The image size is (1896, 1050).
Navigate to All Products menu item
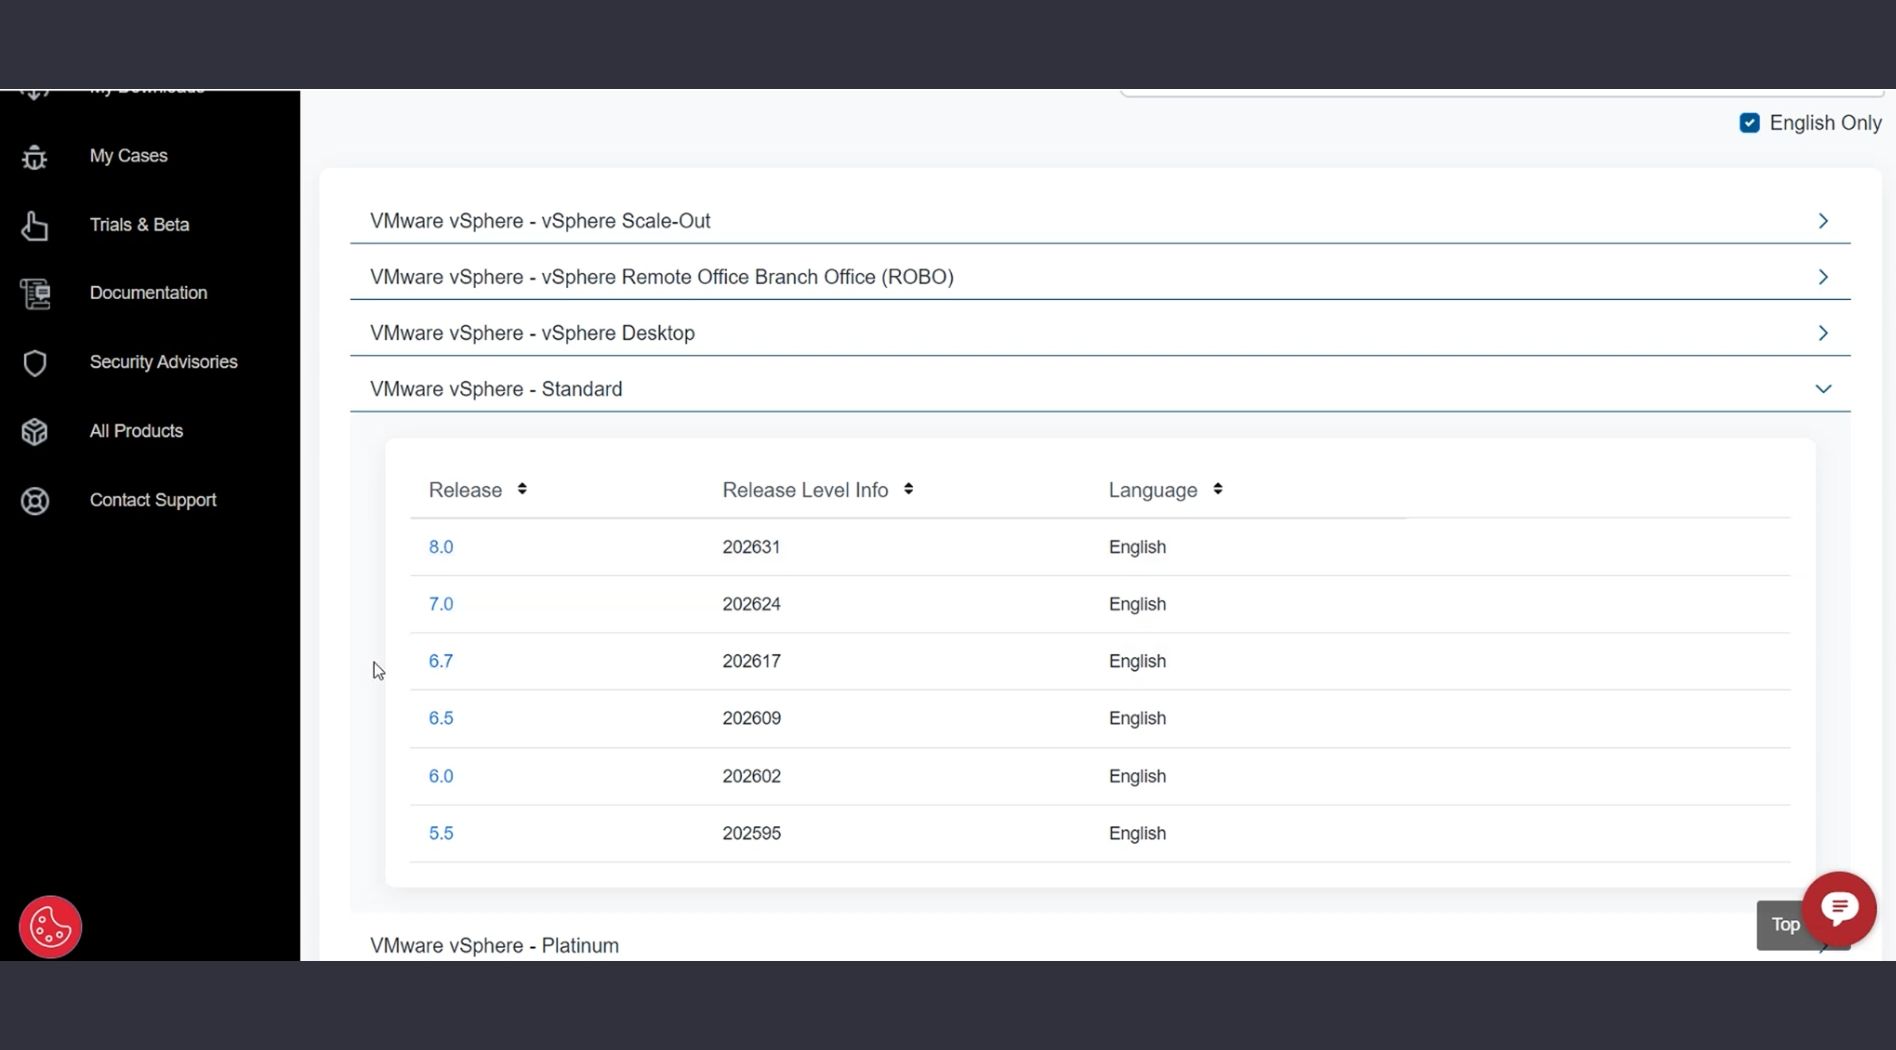point(136,431)
